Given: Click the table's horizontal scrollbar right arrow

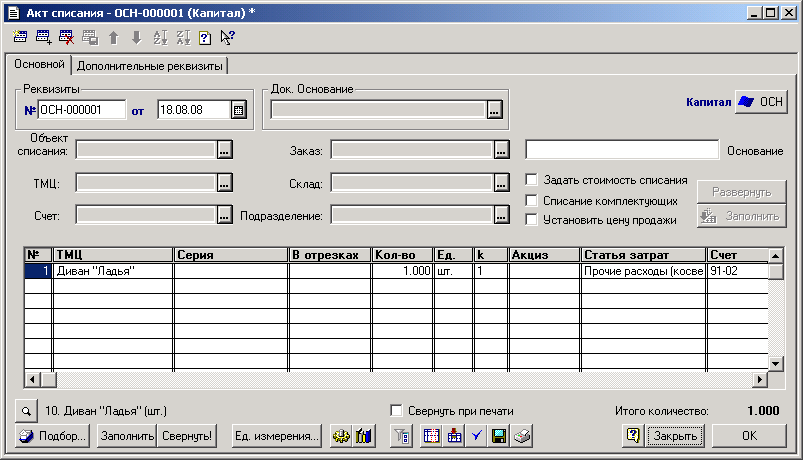Looking at the screenshot, I should pyautogui.click(x=760, y=380).
